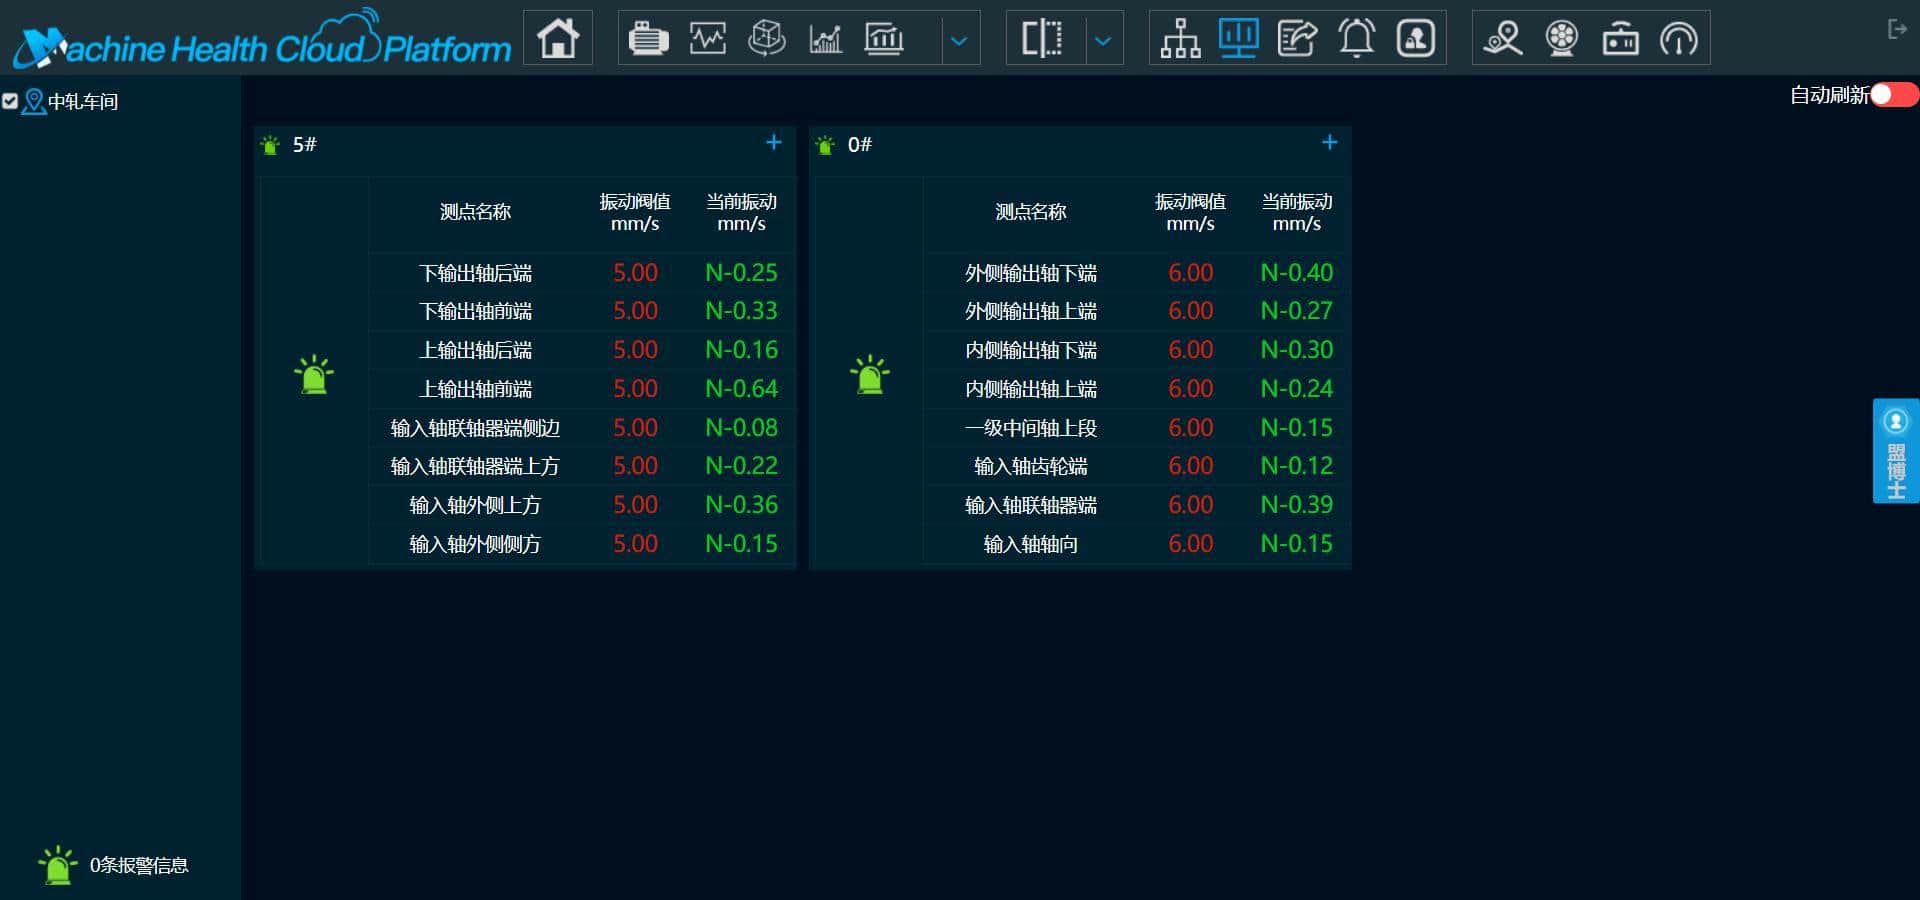The image size is (1920, 900).
Task: Select the 上输出轴后端 row name
Action: (x=475, y=351)
